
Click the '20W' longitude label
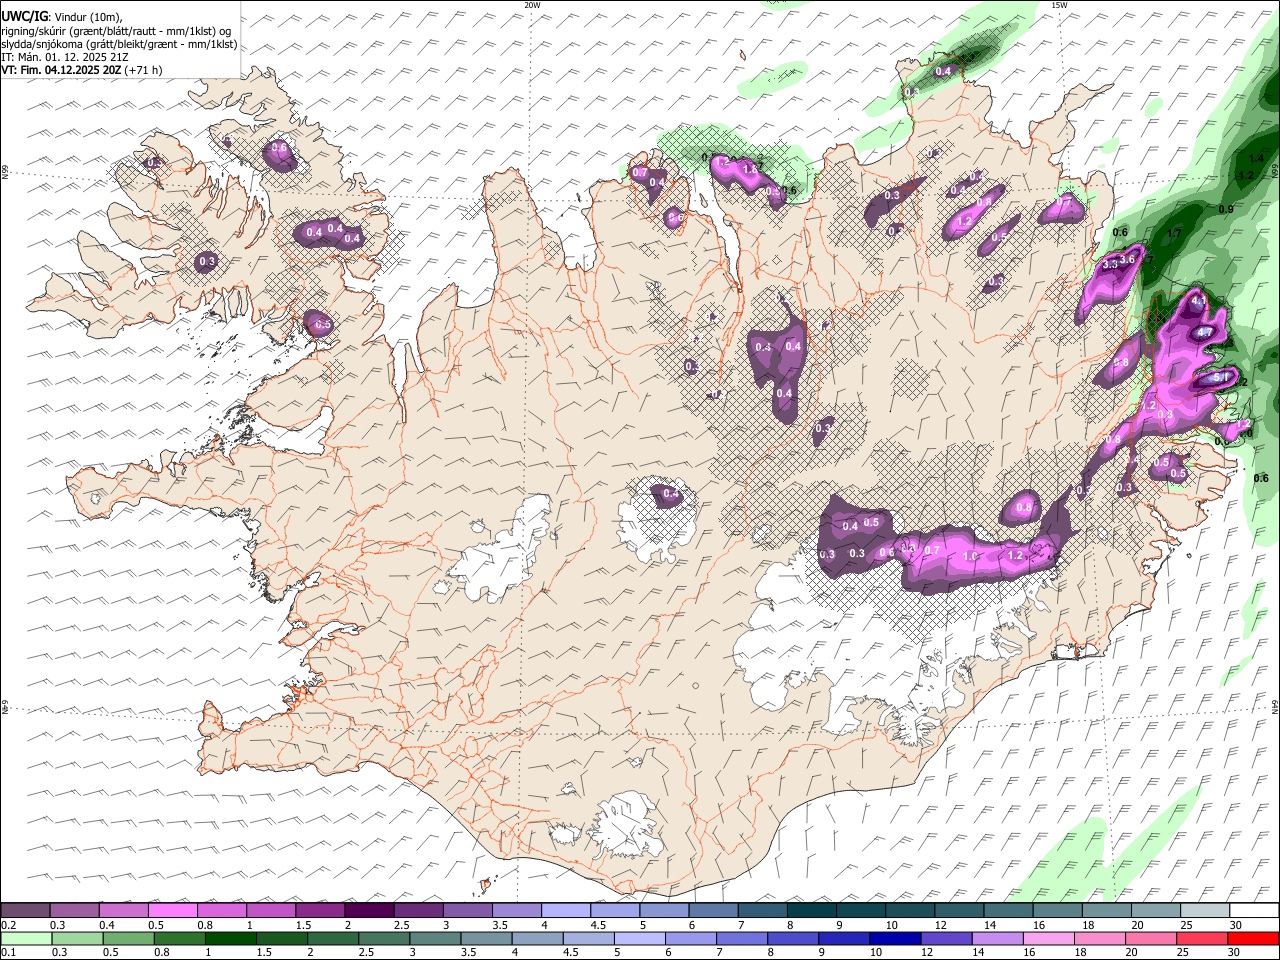tap(532, 5)
